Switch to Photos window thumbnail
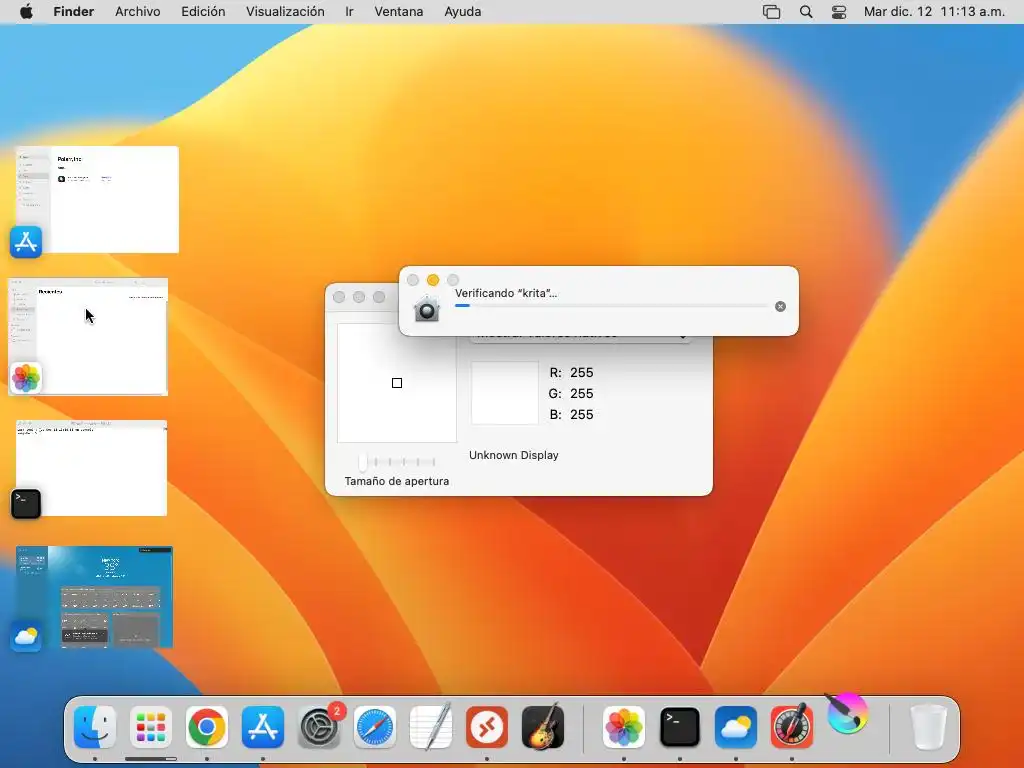This screenshot has width=1024, height=768. [88, 336]
